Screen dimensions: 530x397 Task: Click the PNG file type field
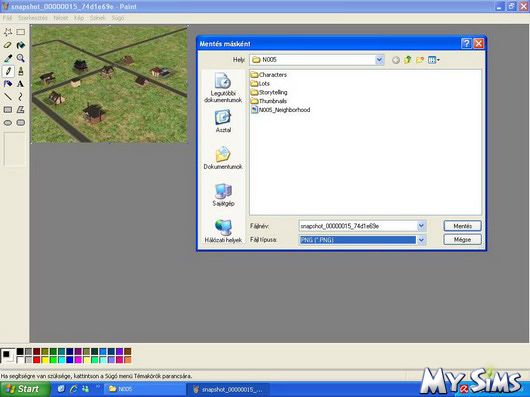tap(358, 240)
